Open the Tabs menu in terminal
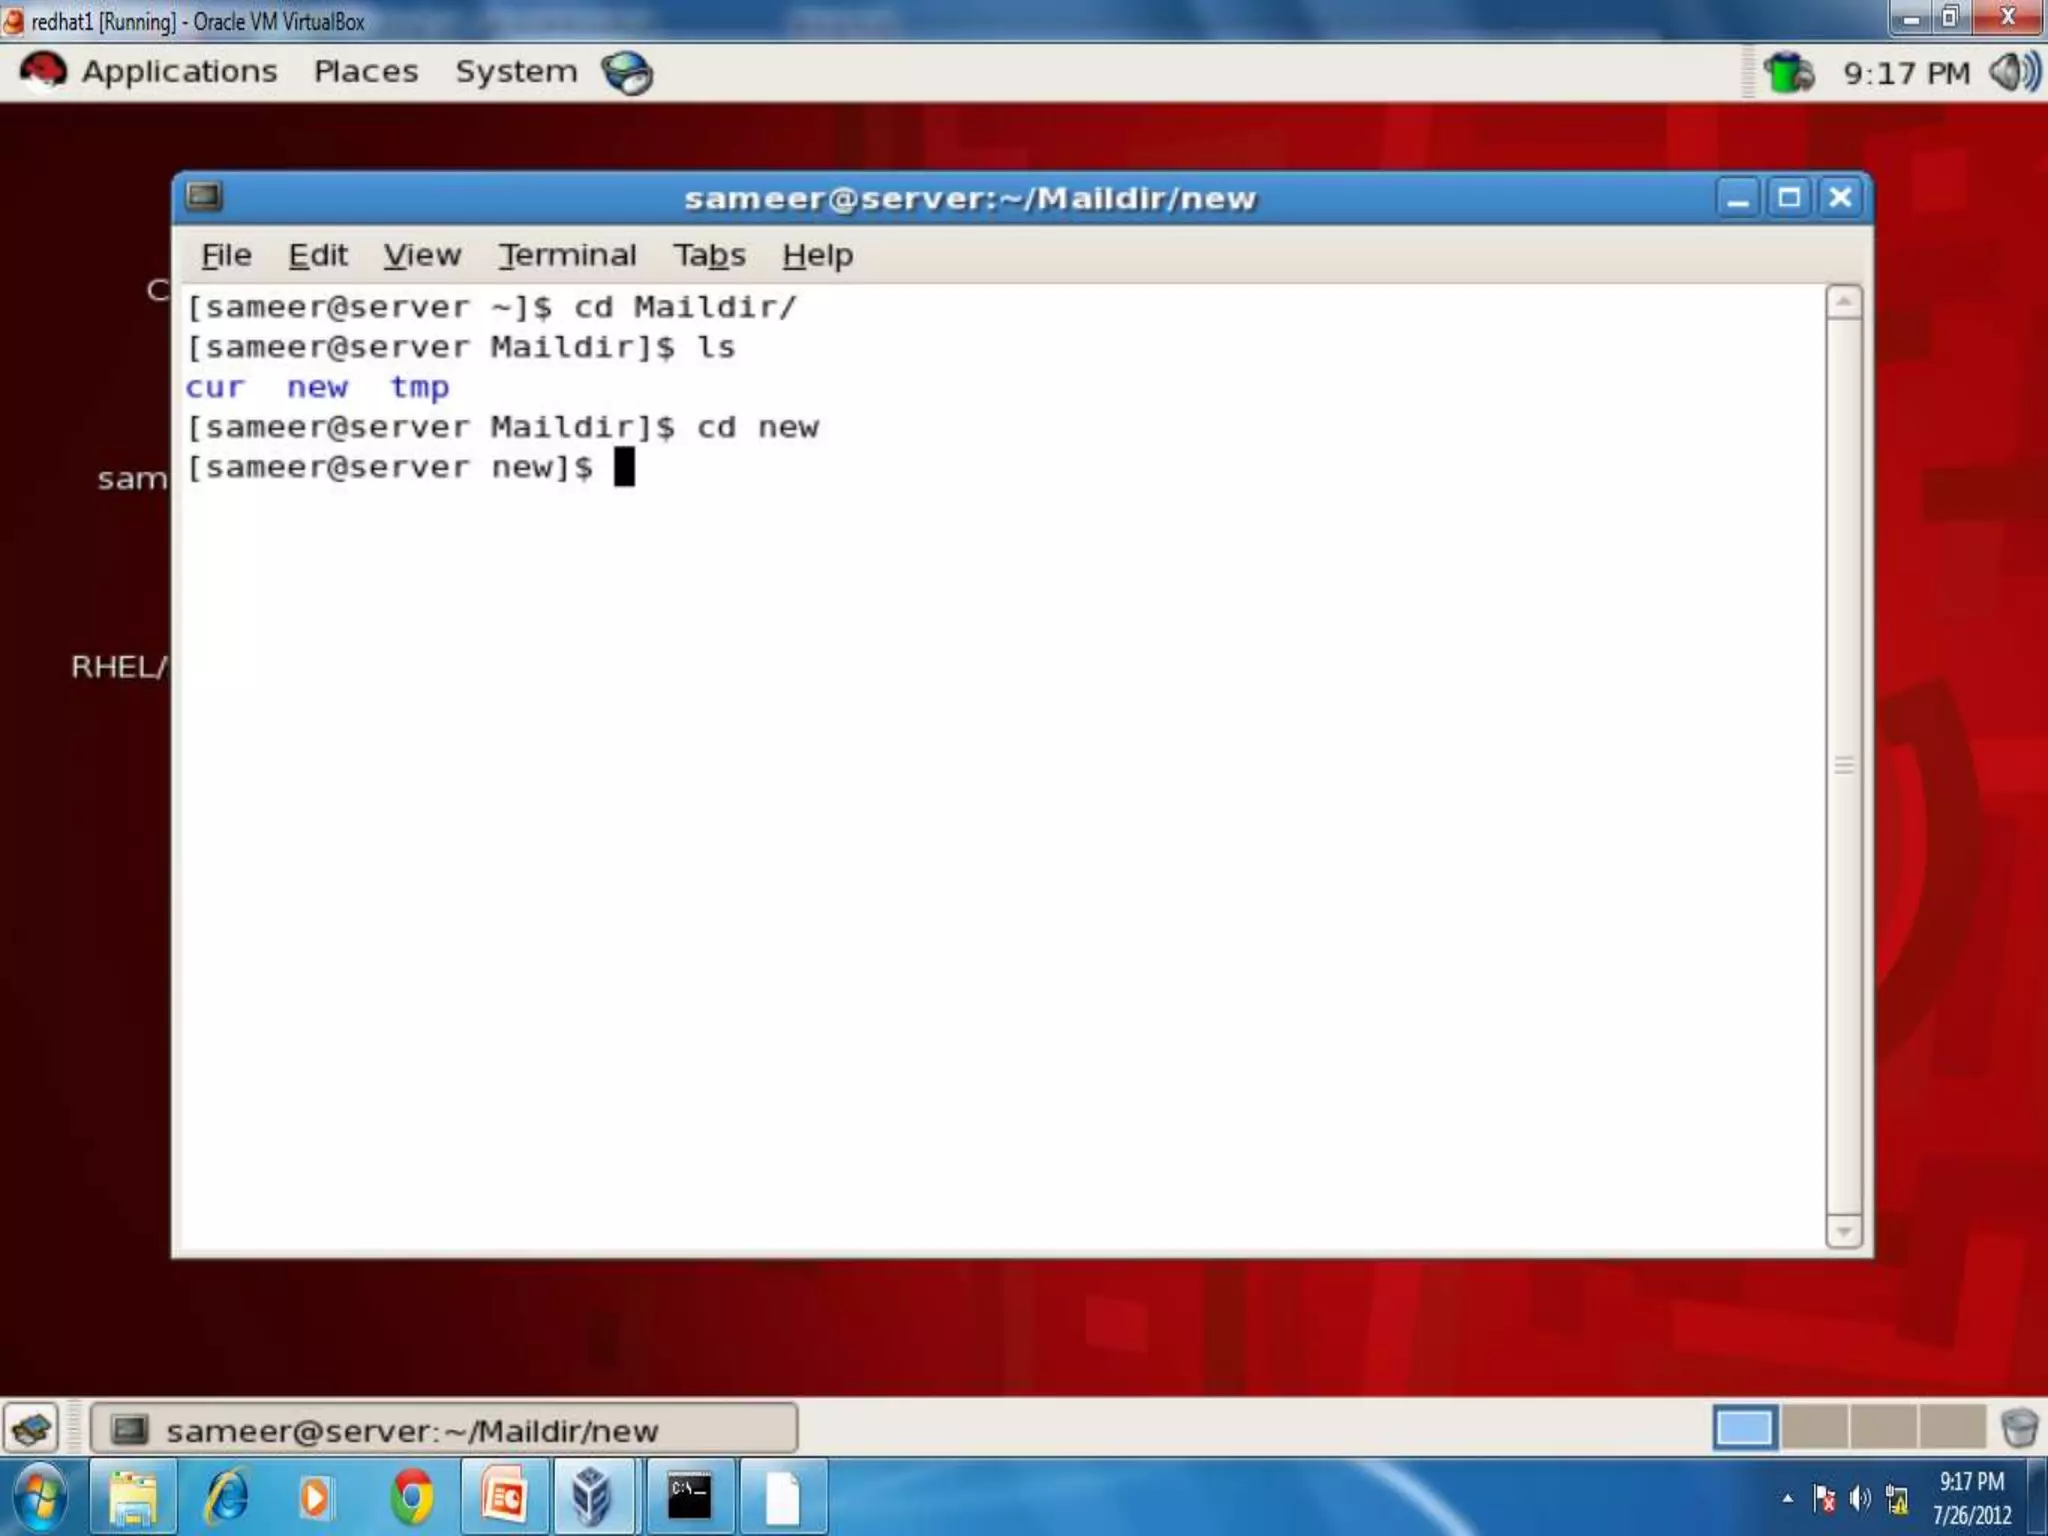Screen dimensions: 2048x1536 (x=709, y=256)
